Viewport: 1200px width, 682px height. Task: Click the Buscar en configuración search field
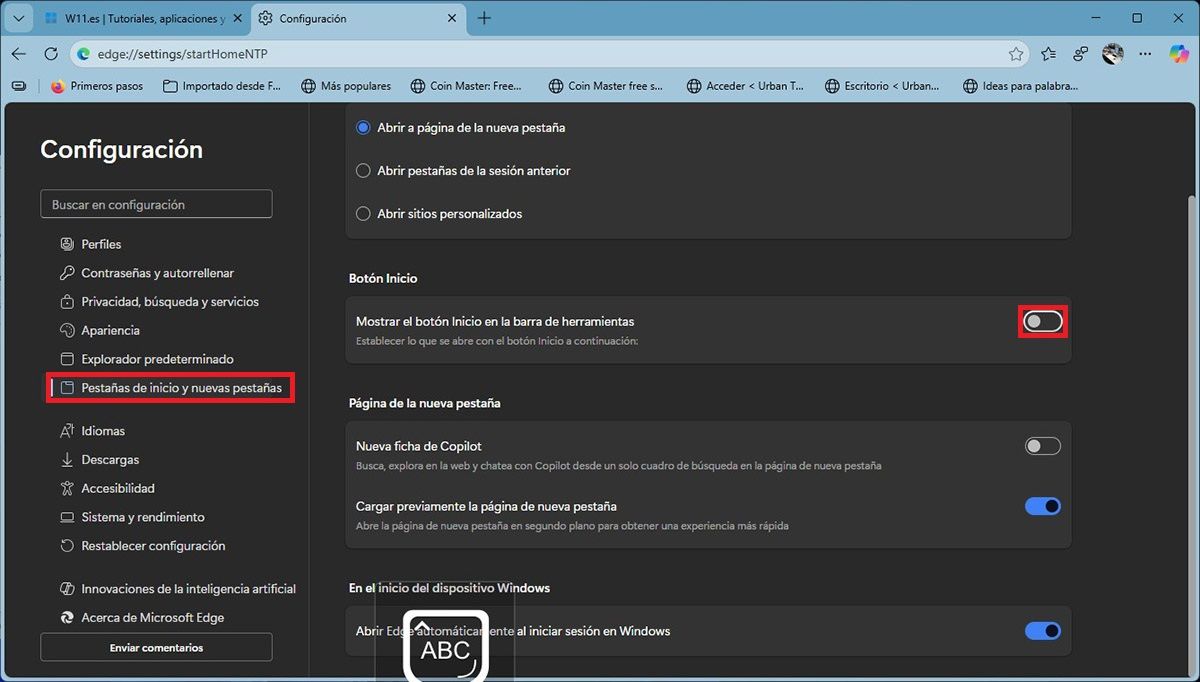(x=156, y=204)
